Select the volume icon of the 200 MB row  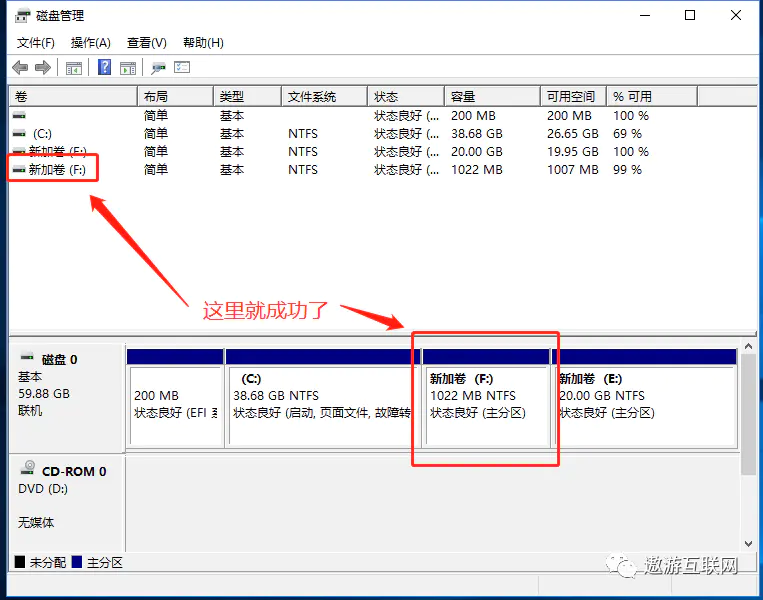click(x=19, y=115)
